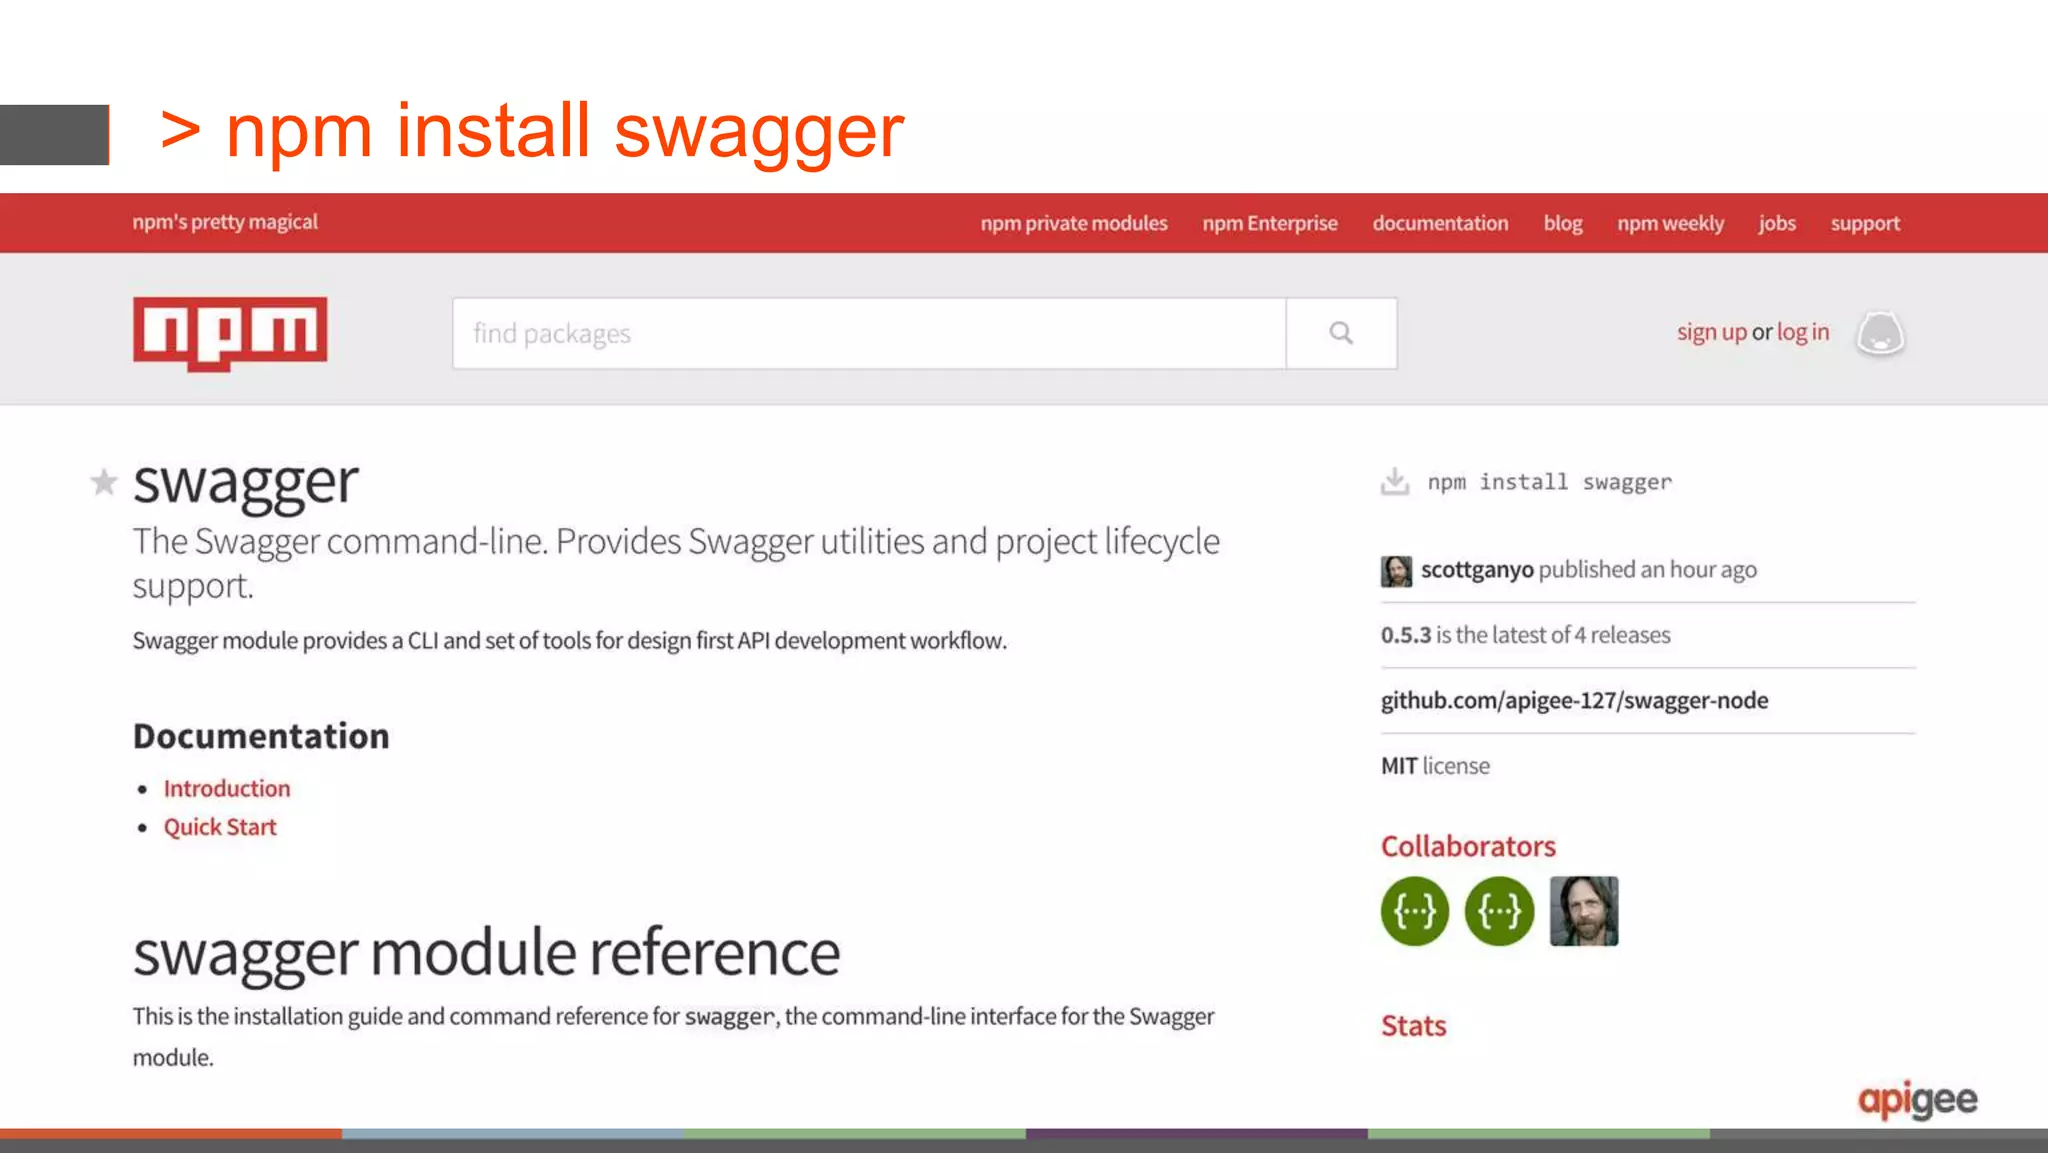Go to documentation in top bar
2048x1153 pixels.
tap(1440, 223)
